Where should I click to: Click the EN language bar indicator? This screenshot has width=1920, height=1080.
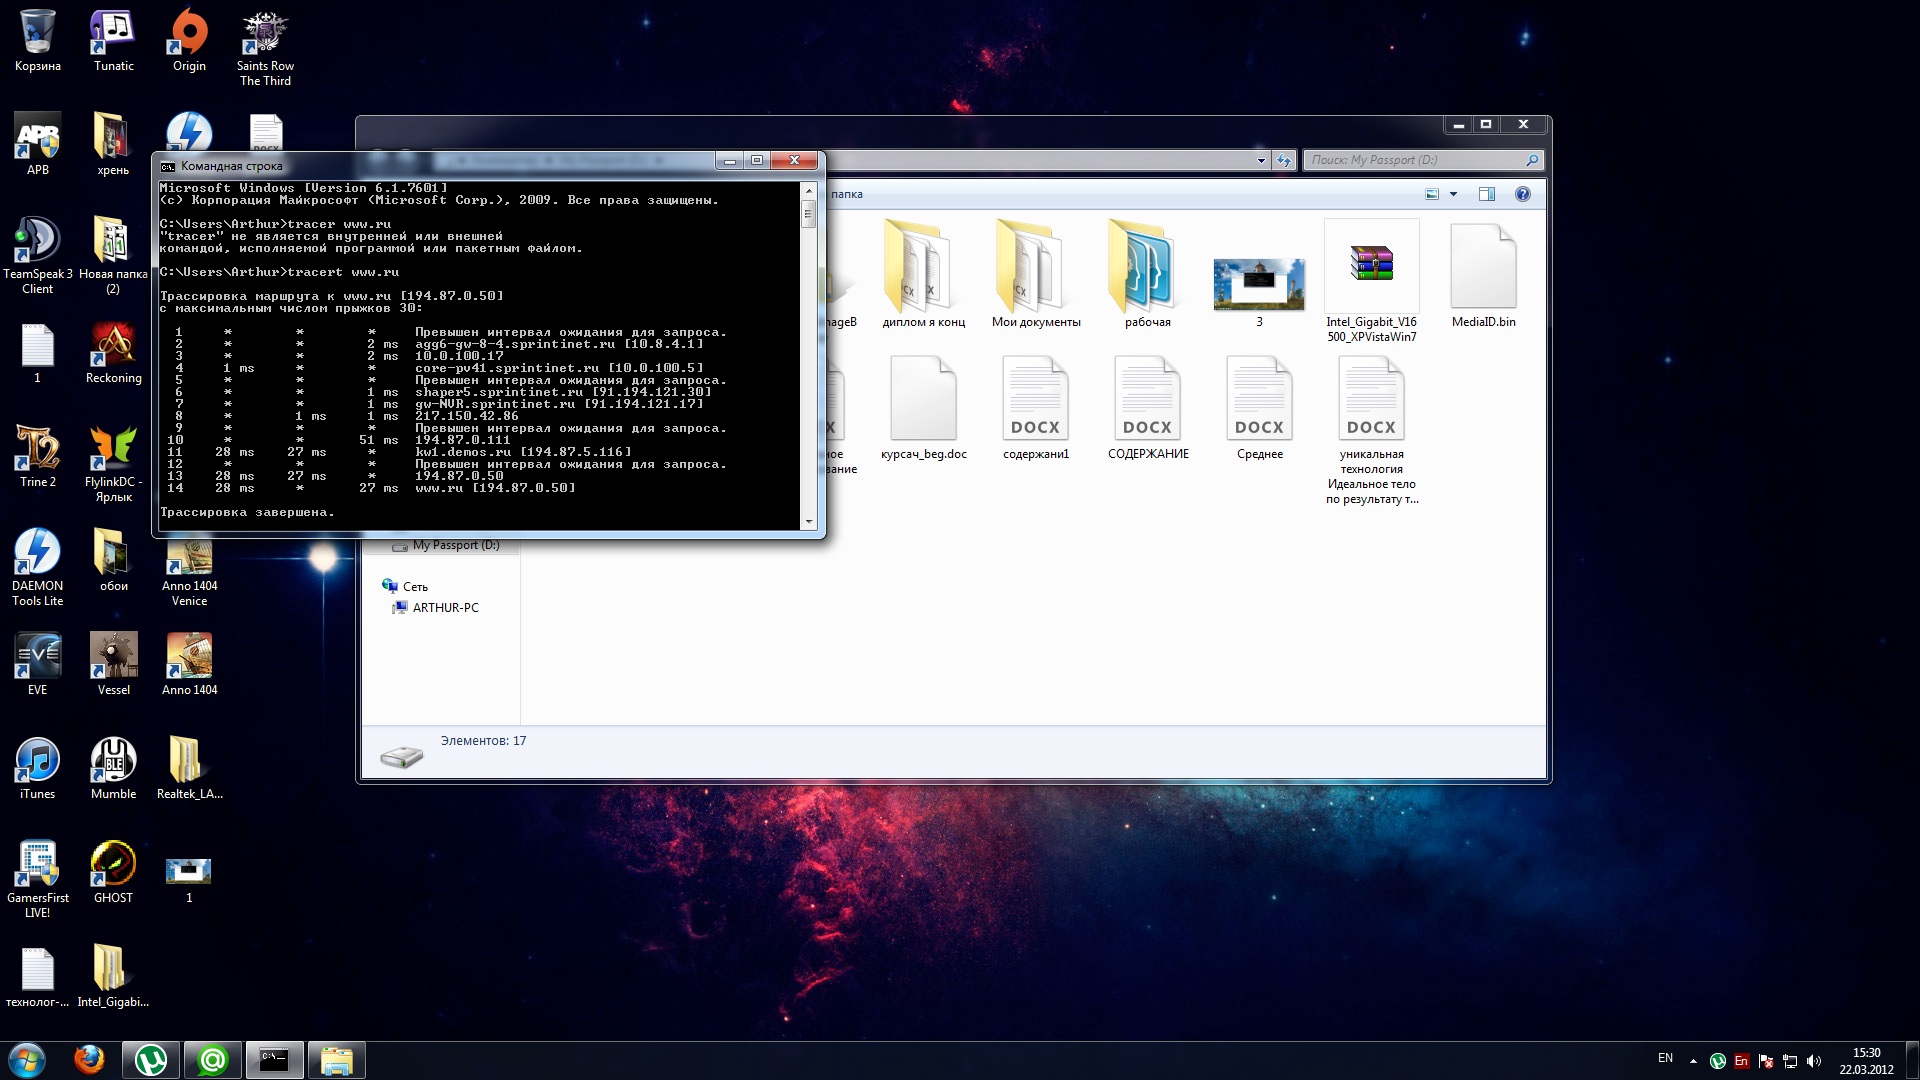(1665, 1058)
